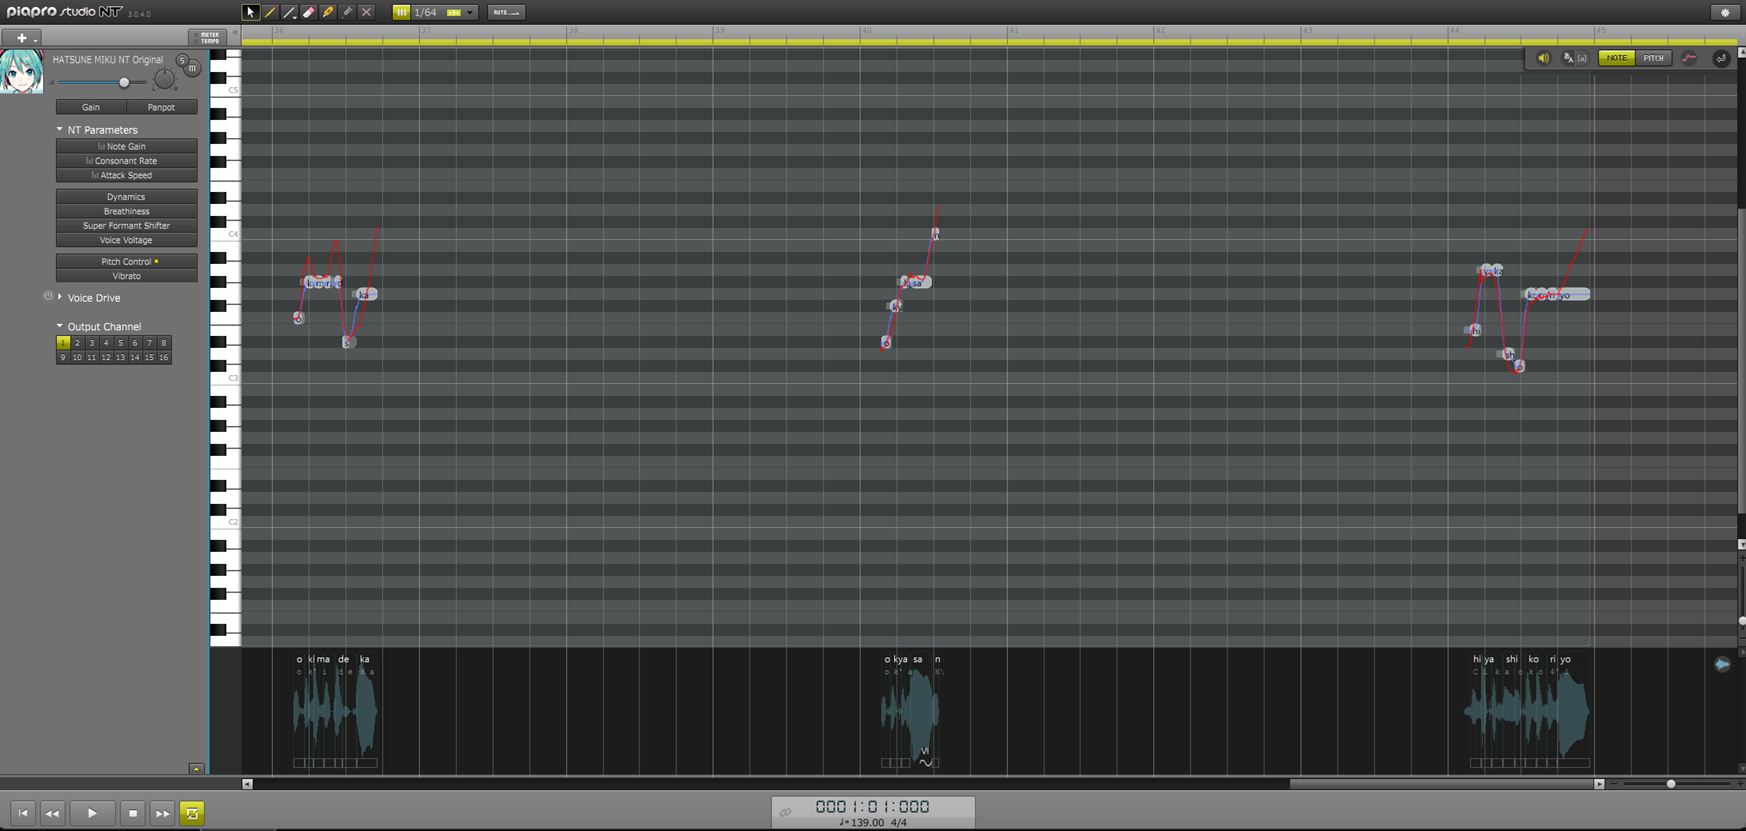The image size is (1746, 831).
Task: Click the pink pitch curve icon
Action: (x=1689, y=58)
